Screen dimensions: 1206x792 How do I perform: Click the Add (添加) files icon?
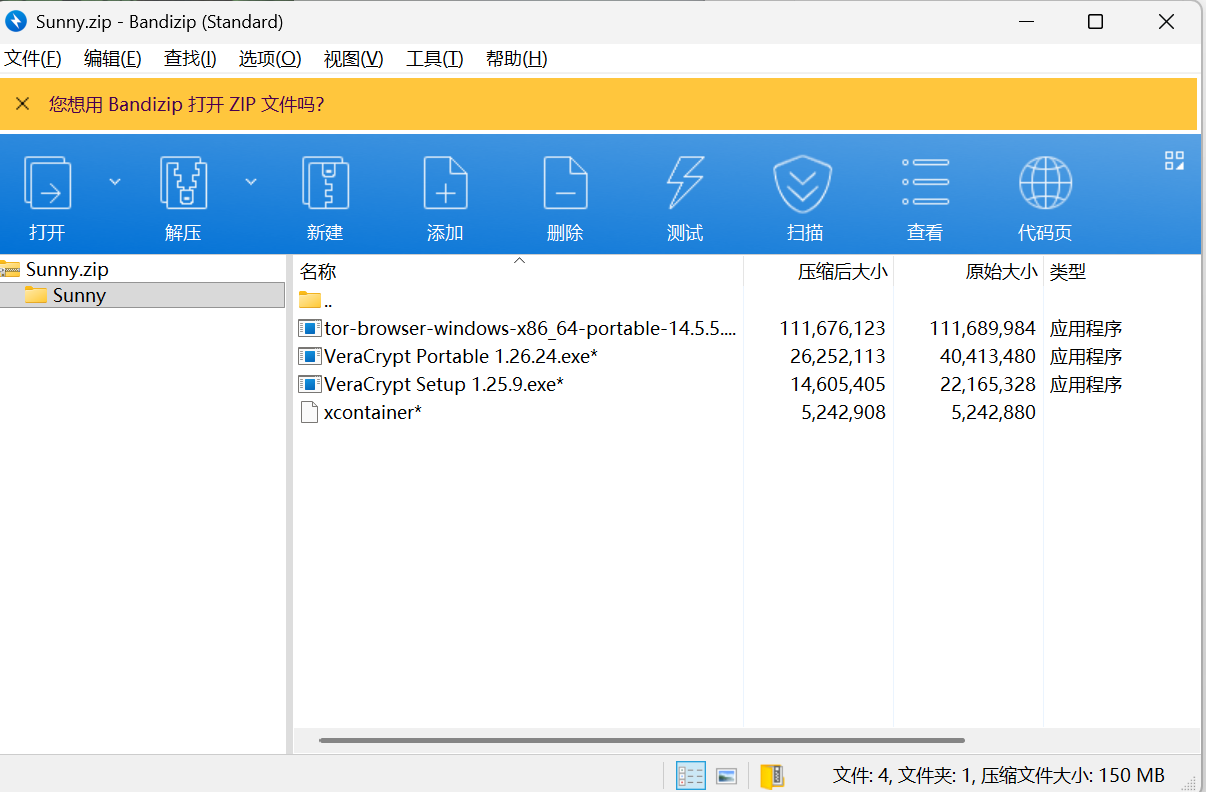pyautogui.click(x=445, y=183)
